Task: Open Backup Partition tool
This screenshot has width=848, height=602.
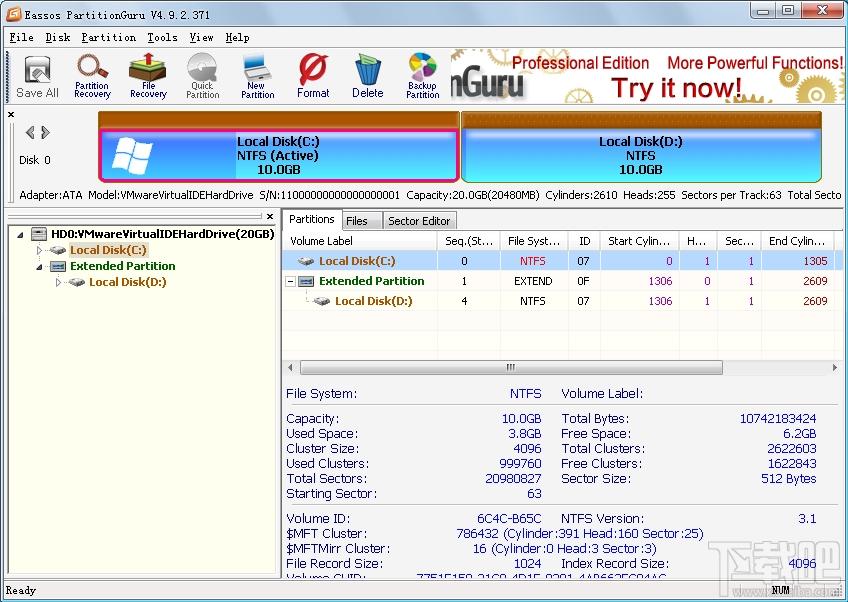Action: click(x=422, y=76)
